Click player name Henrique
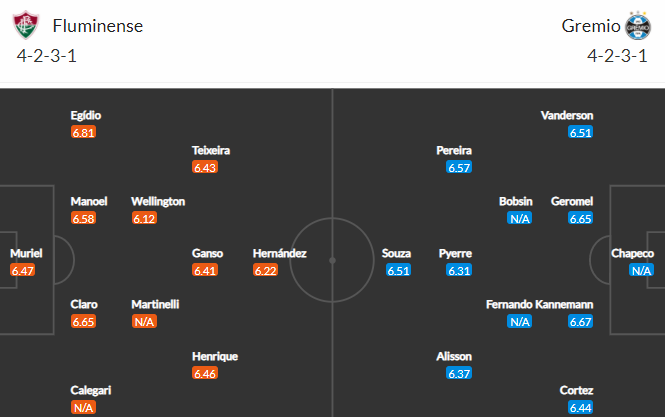This screenshot has height=417, width=665. point(215,356)
